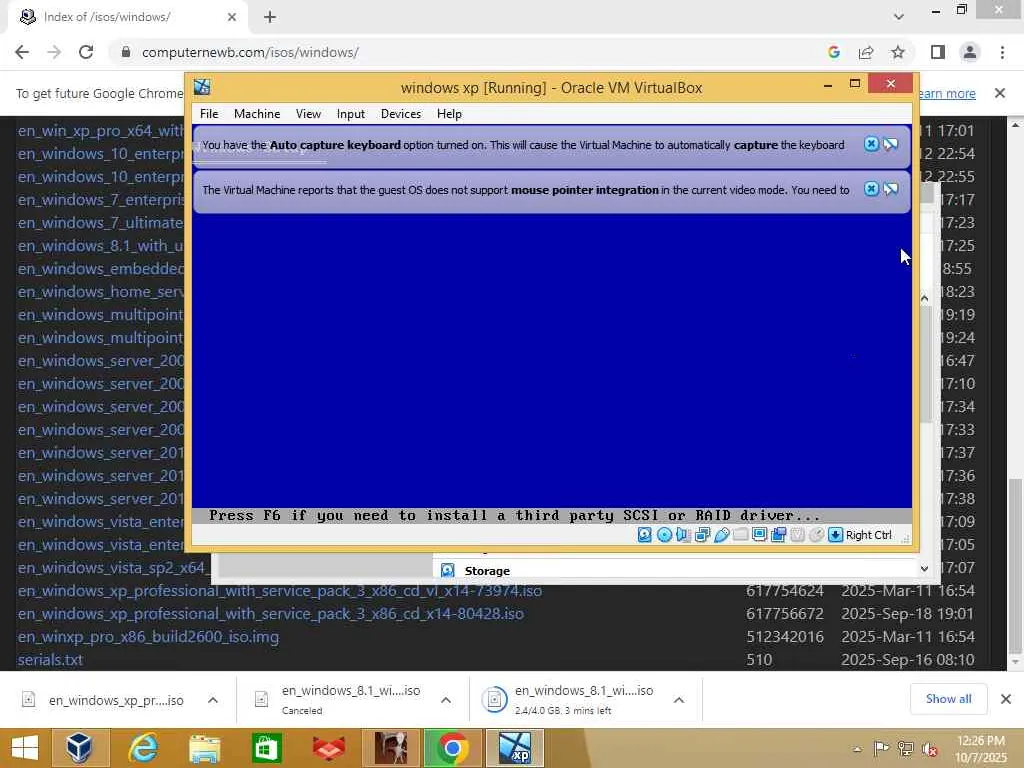Click the VirtualBox window title bar icon
Screen dimensions: 1024x768
click(x=202, y=87)
